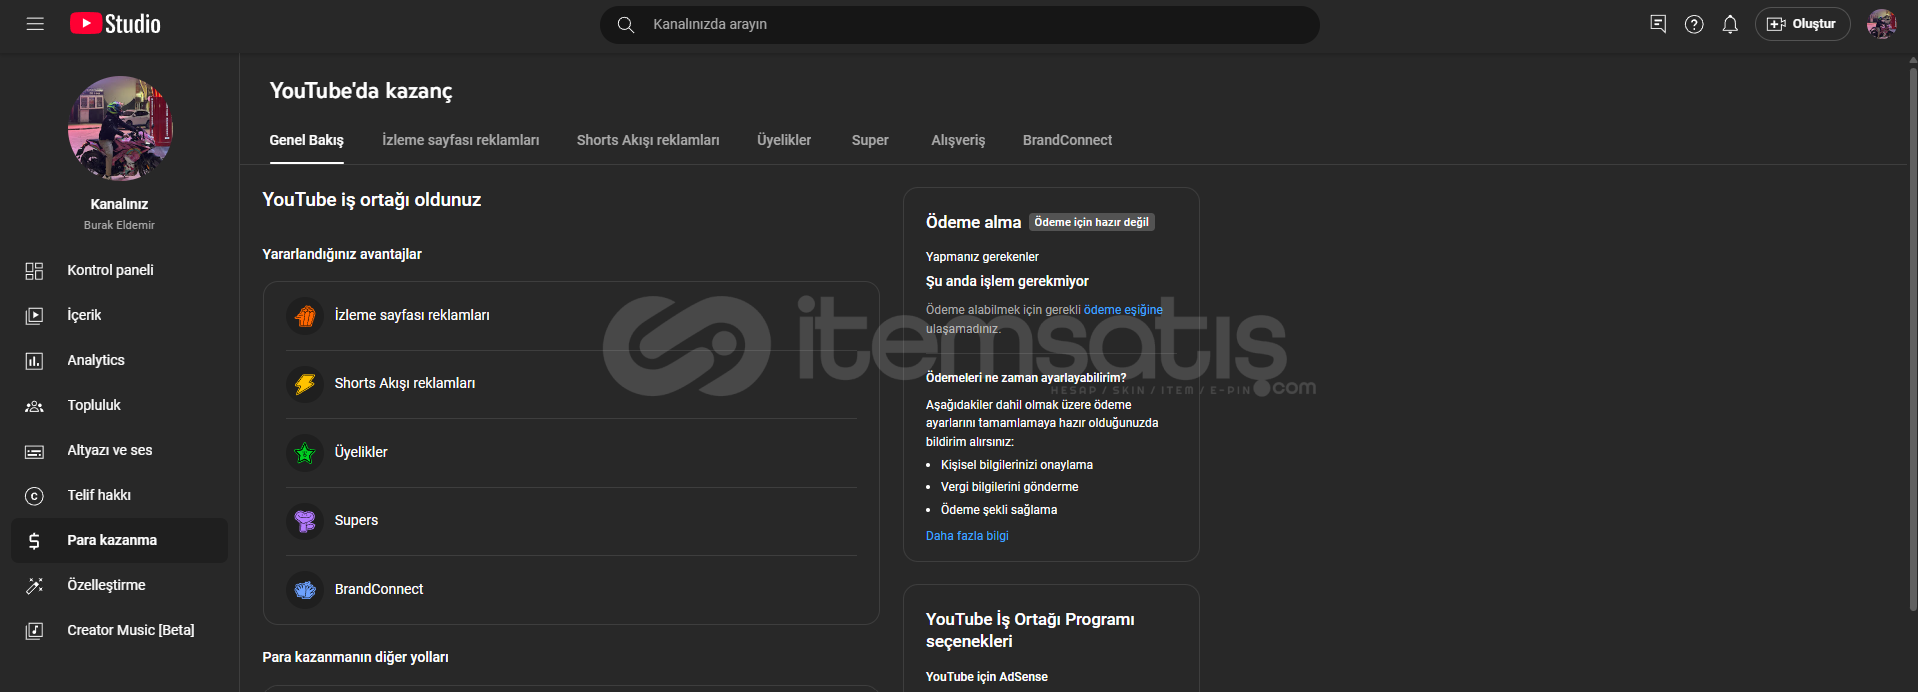Click the Altyazı ve ses subtitles icon
1918x692 pixels.
click(x=34, y=451)
